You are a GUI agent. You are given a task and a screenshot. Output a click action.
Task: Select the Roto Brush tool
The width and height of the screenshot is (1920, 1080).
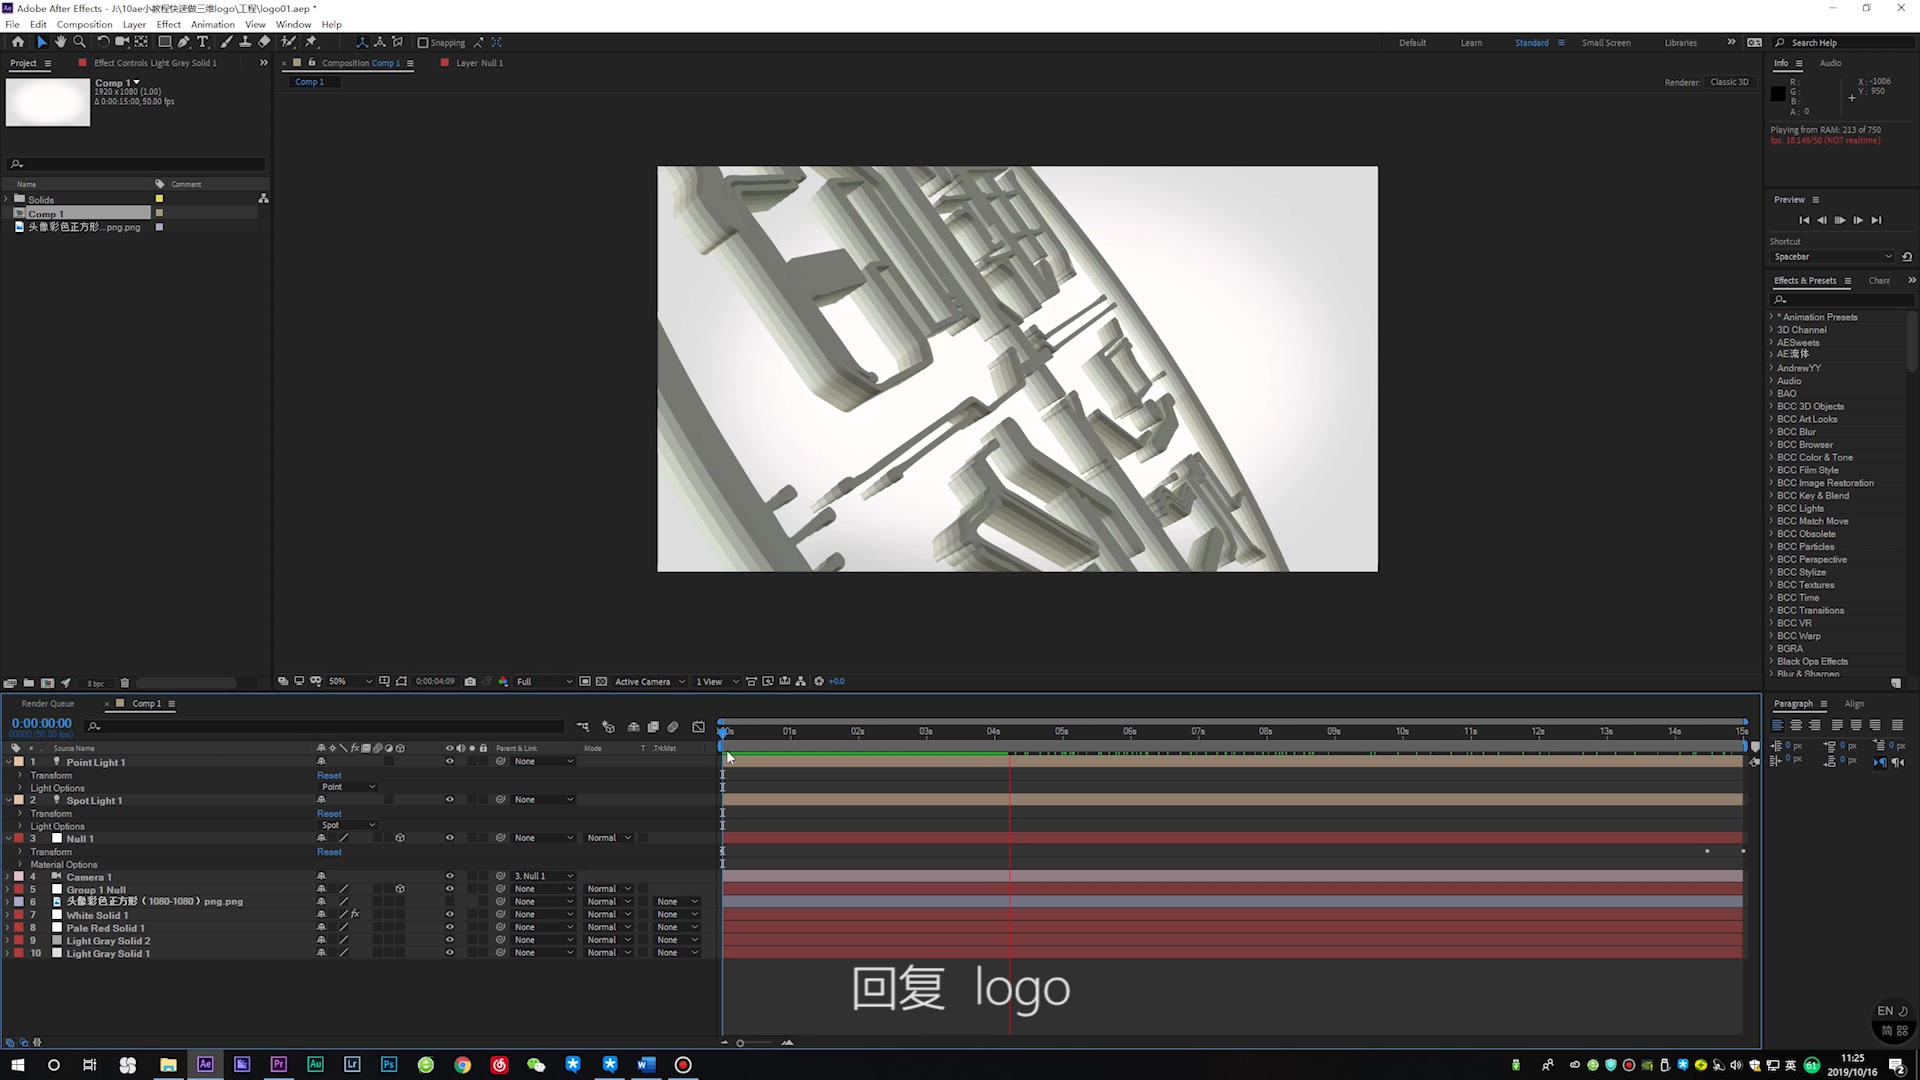click(290, 43)
